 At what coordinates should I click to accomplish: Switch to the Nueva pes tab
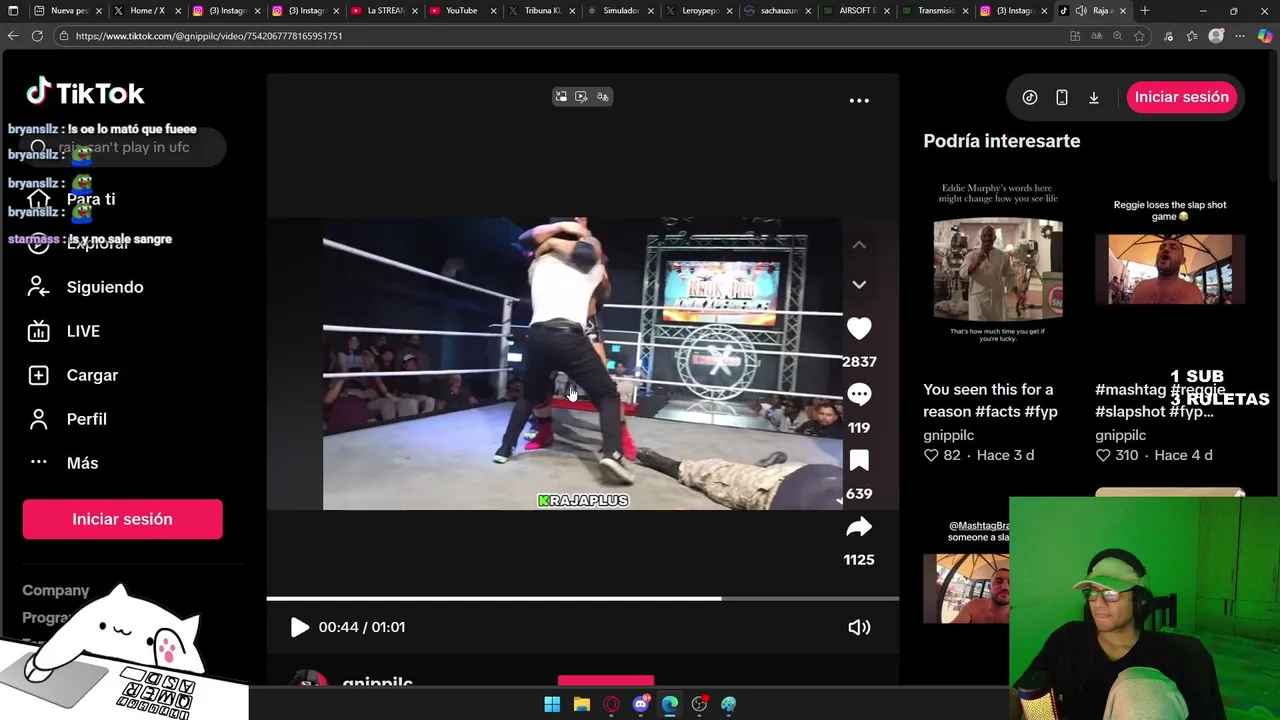click(69, 11)
